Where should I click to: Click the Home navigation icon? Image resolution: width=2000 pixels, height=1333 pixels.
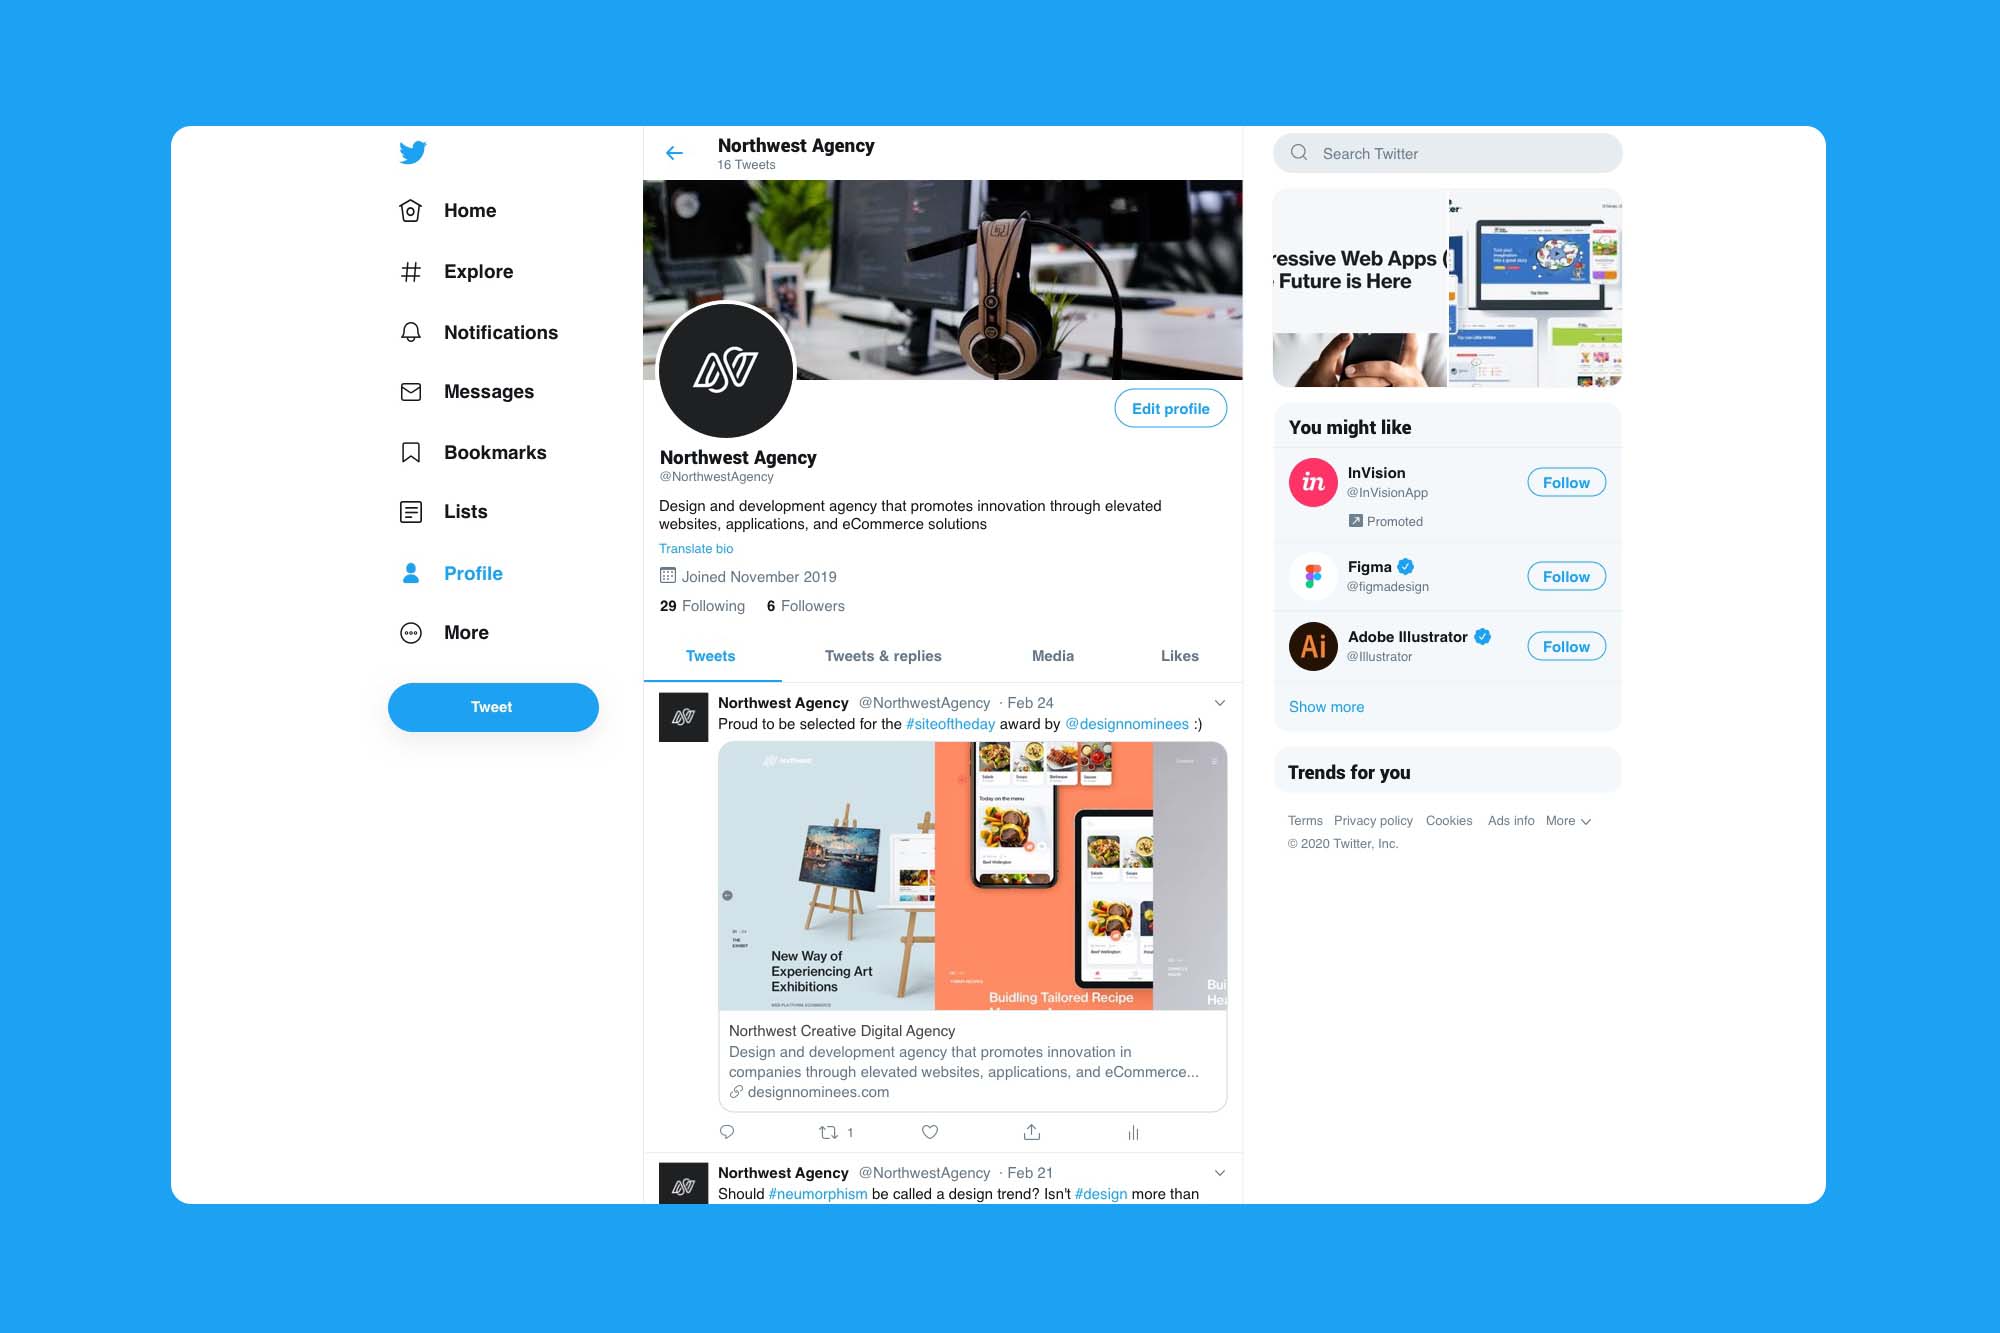pos(412,210)
